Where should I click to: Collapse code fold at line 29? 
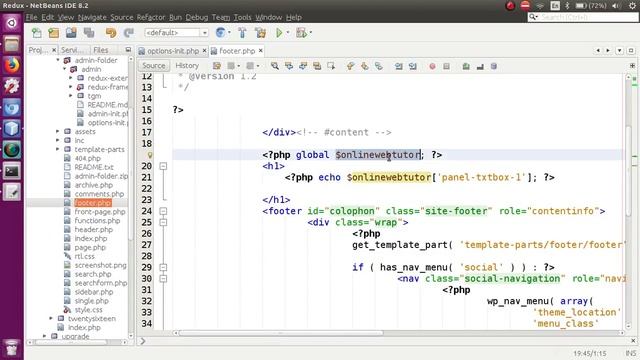point(163,267)
